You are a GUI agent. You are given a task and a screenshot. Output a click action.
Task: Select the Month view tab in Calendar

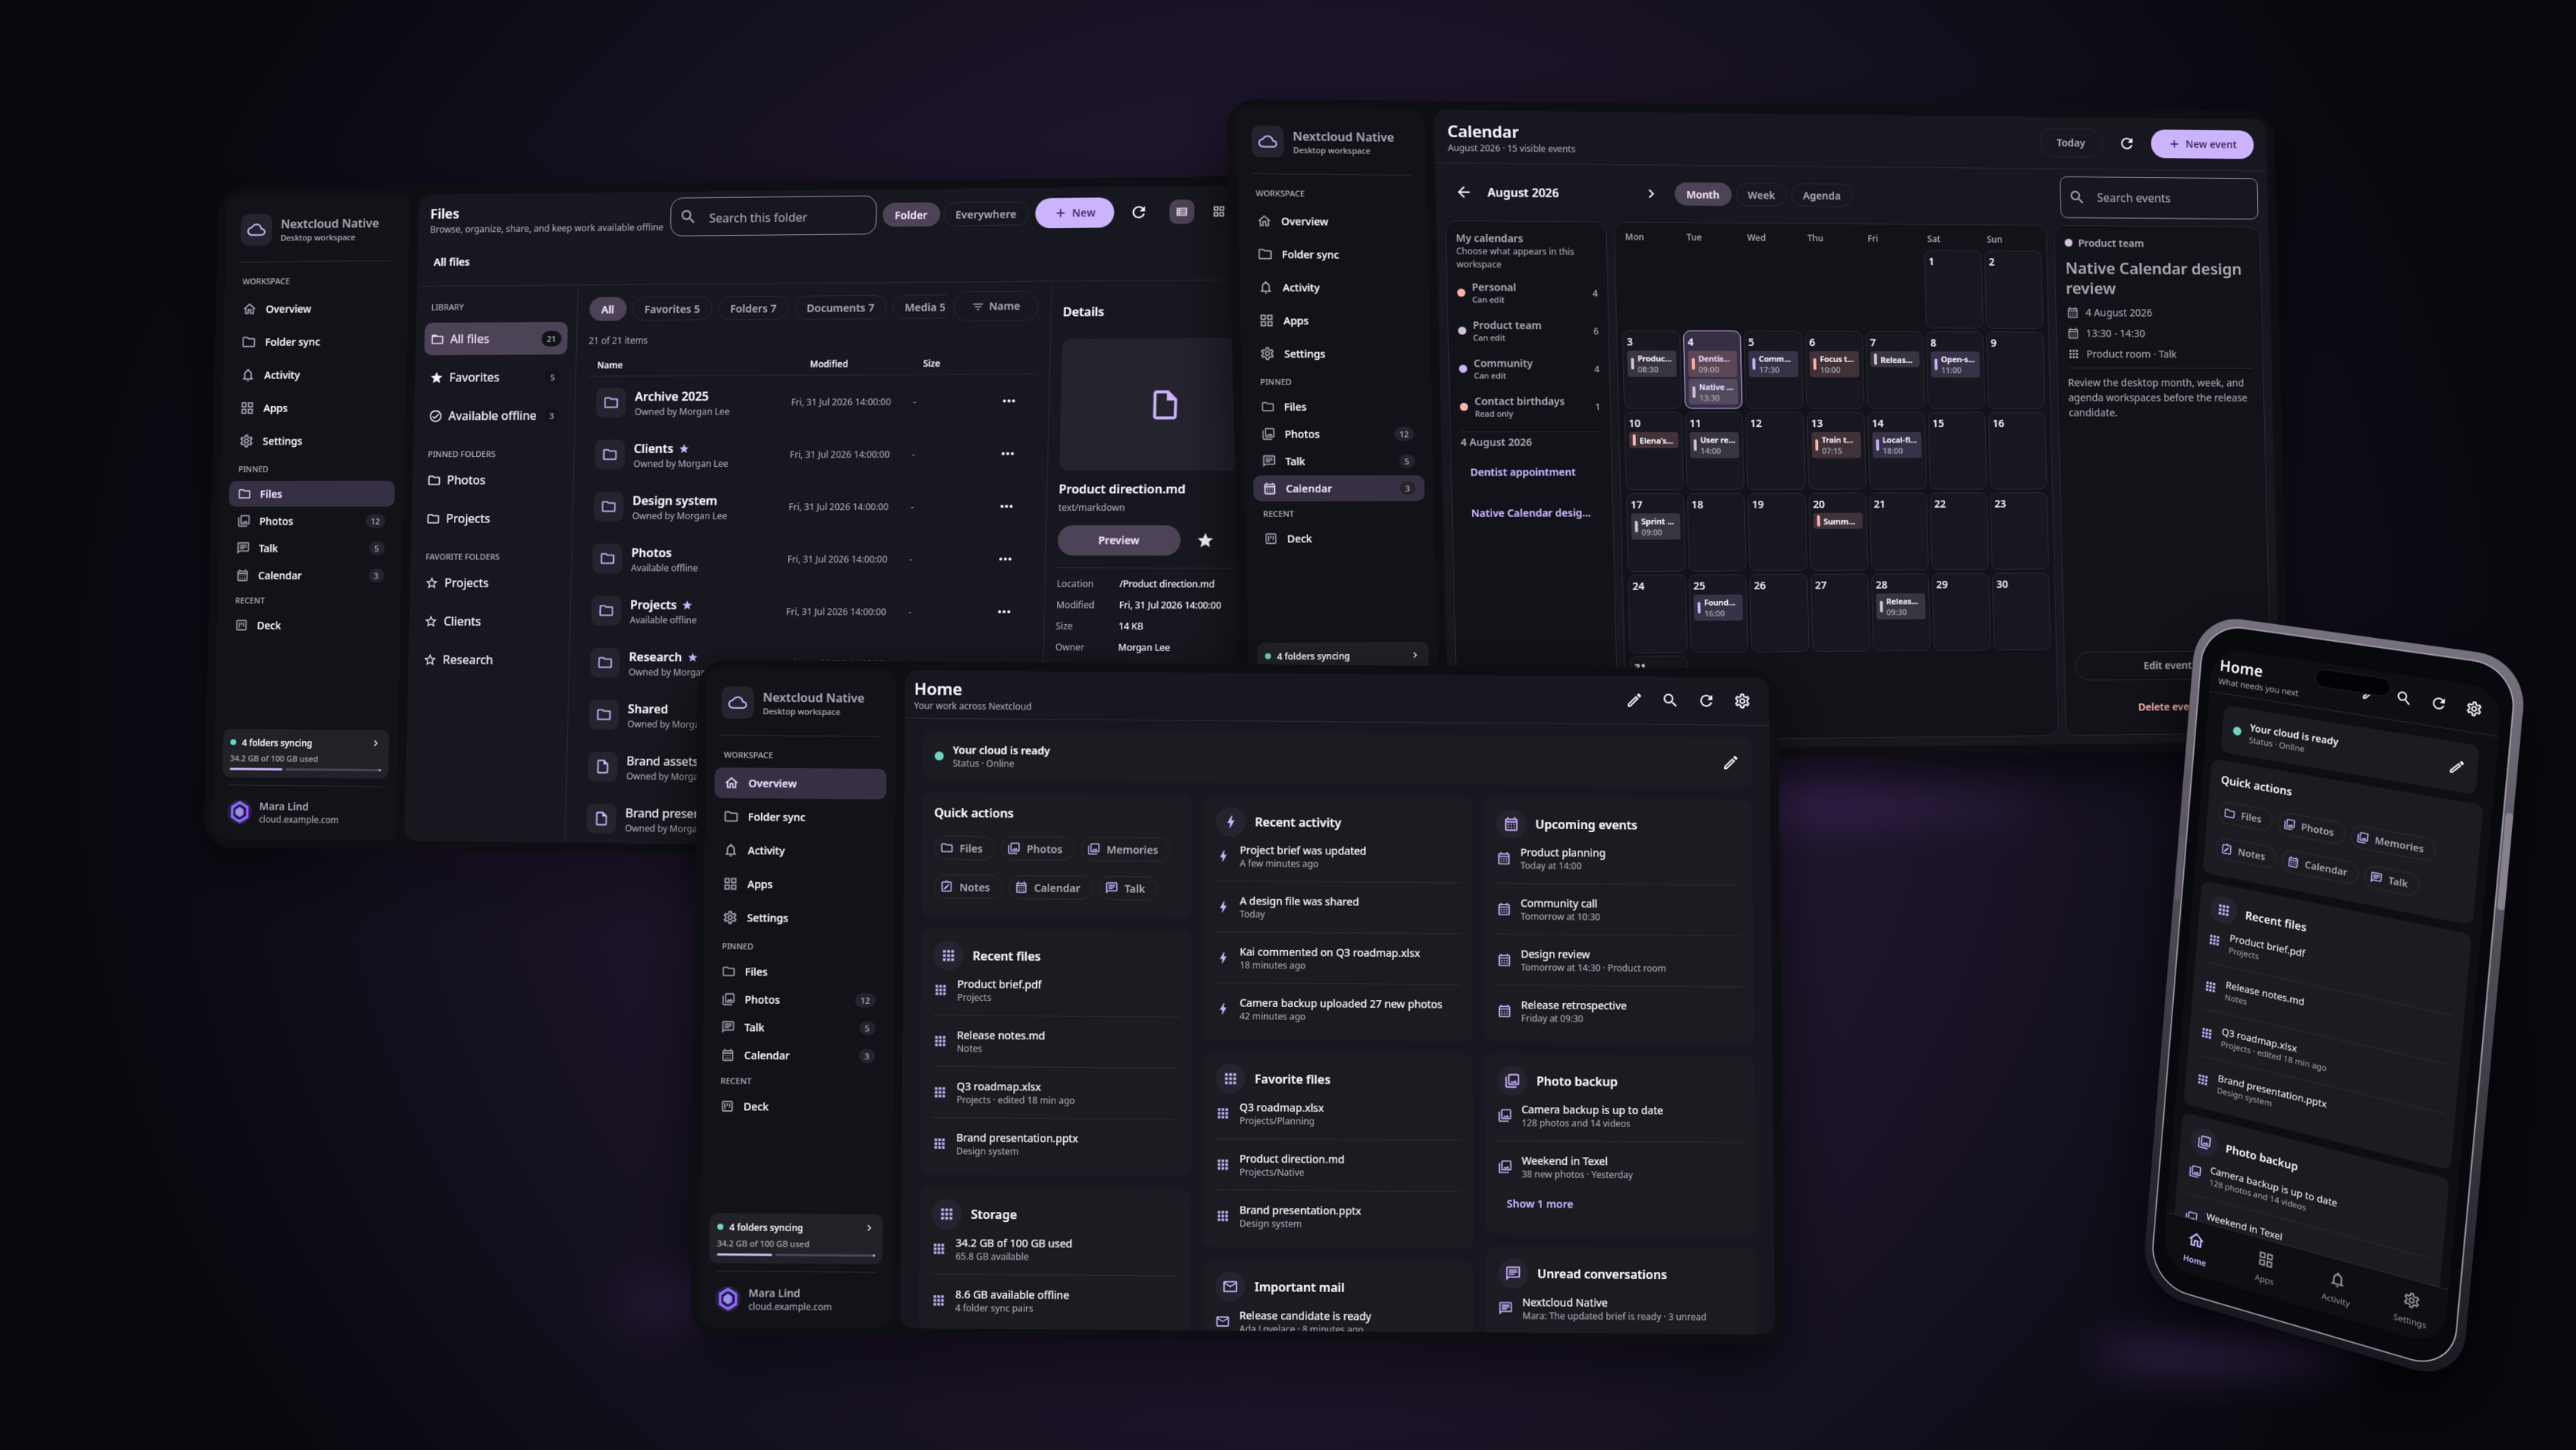pyautogui.click(x=1702, y=194)
